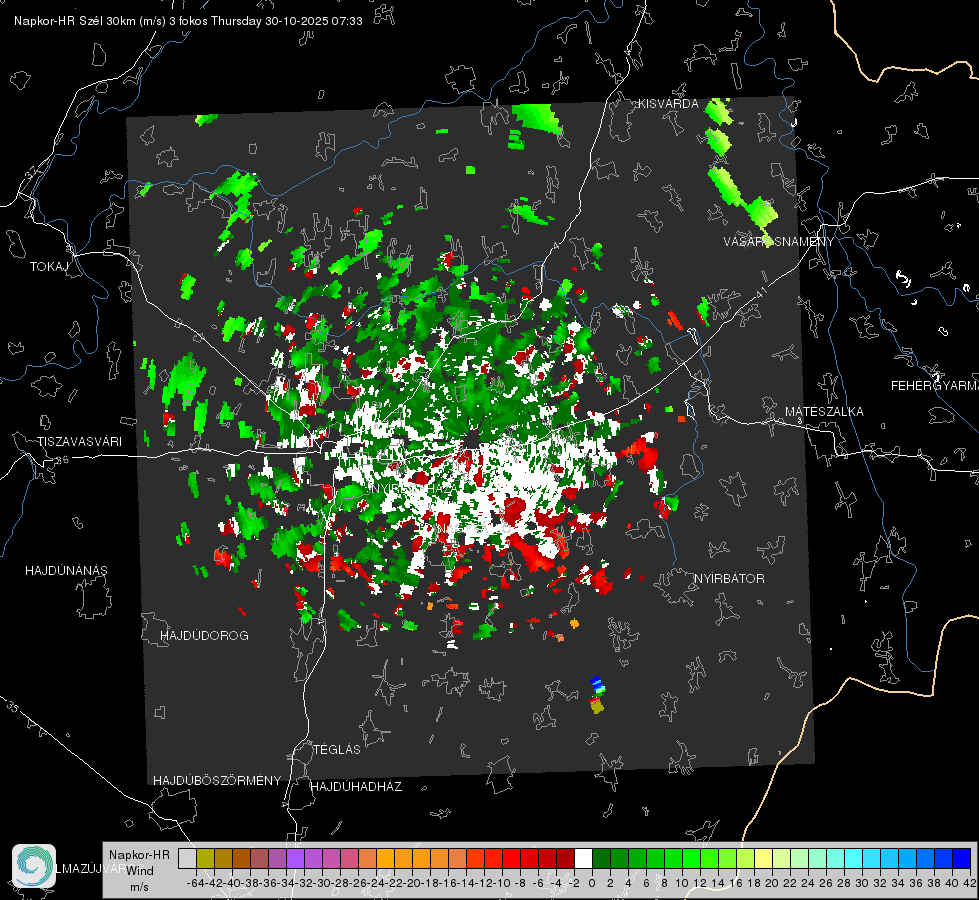Click road number 41 label
The width and height of the screenshot is (979, 900).
[x=762, y=292]
